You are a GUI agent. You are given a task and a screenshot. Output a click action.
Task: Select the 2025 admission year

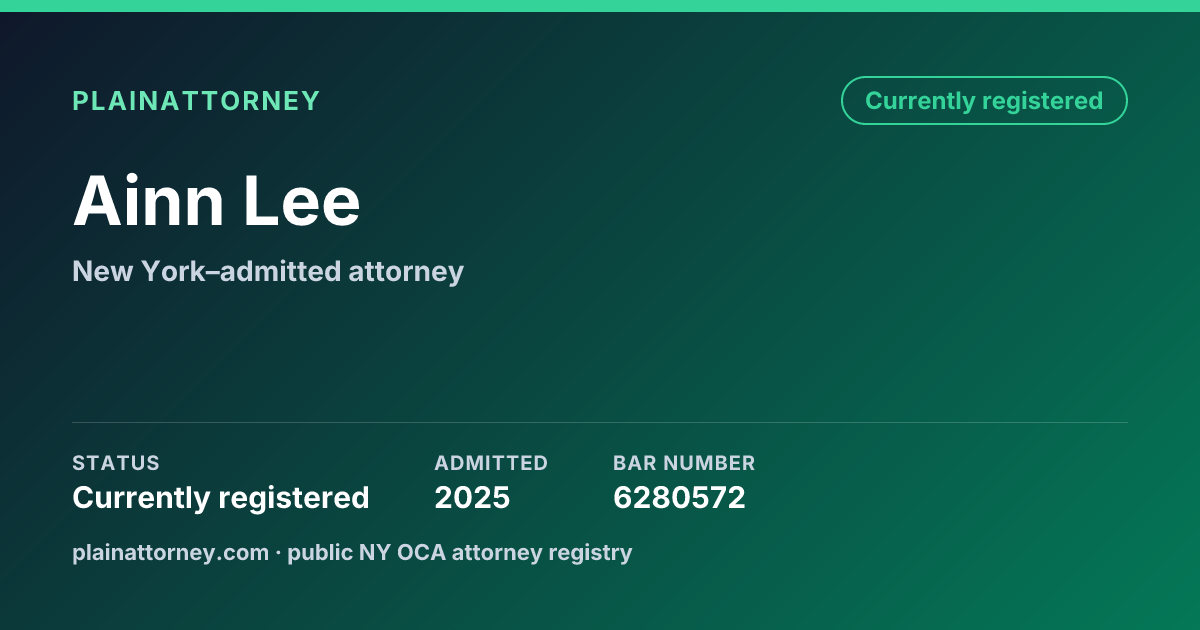point(472,497)
